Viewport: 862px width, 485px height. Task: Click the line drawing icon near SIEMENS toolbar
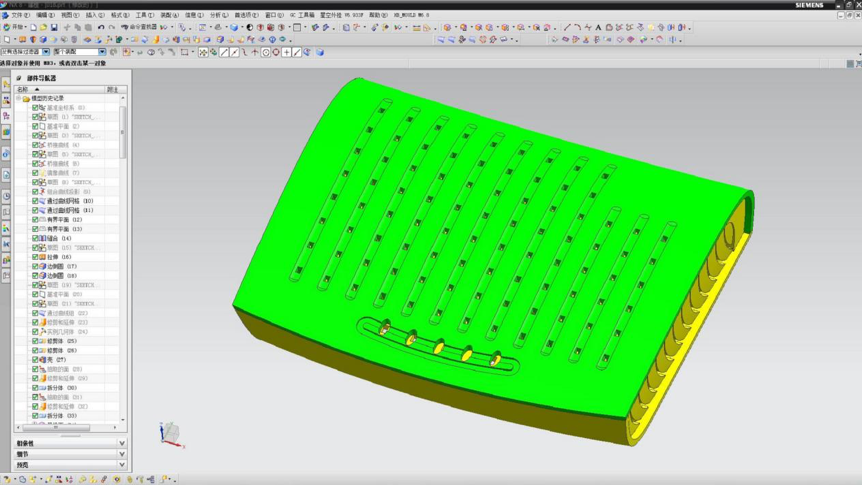tap(567, 27)
